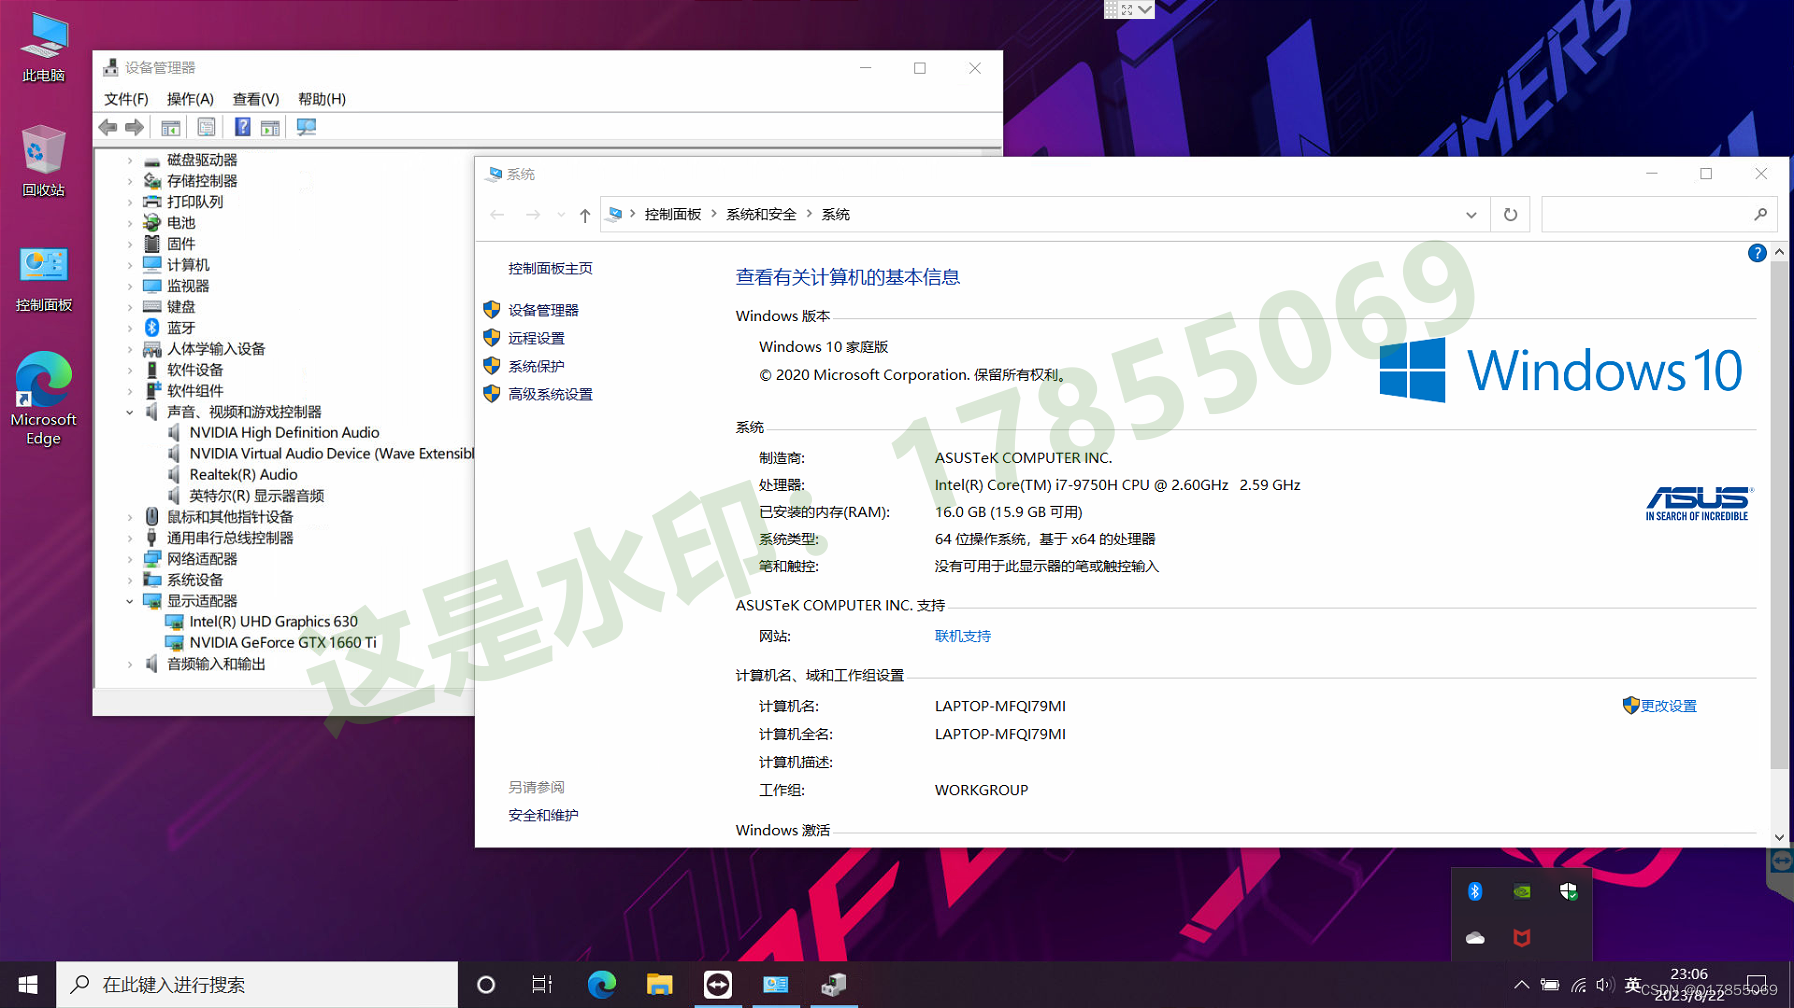Viewport: 1794px width, 1008px height.
Task: Select Intel(R) UHD Graphics 630 device
Action: click(273, 622)
